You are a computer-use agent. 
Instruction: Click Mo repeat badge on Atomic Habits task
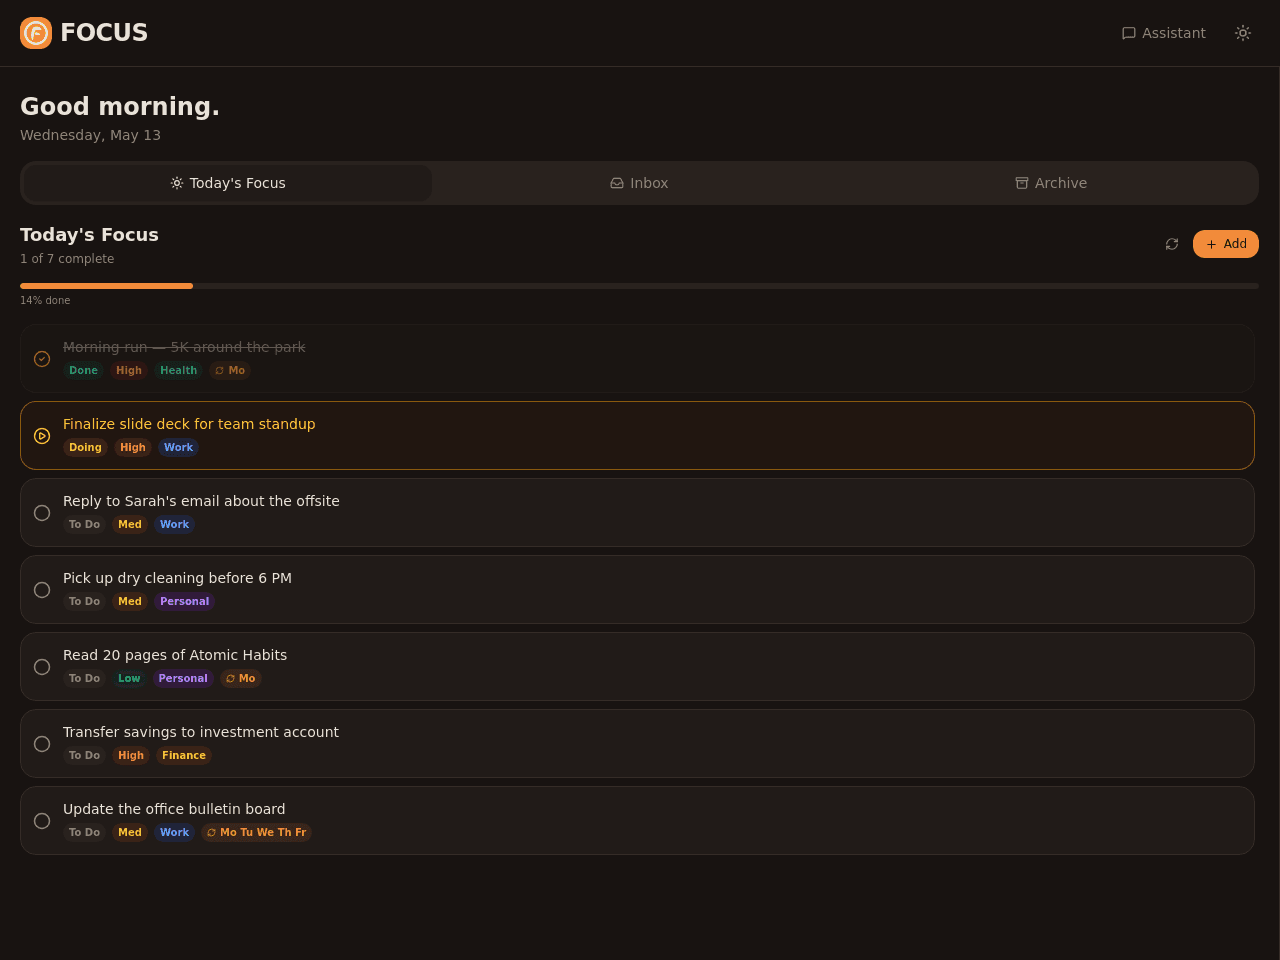(241, 679)
